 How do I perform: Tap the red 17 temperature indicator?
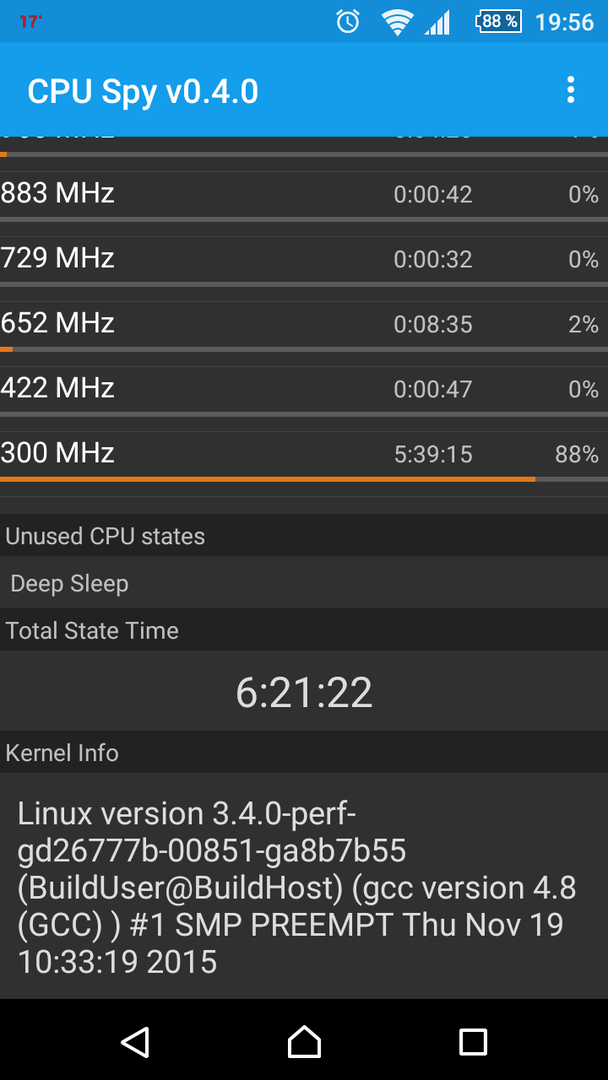(30, 21)
